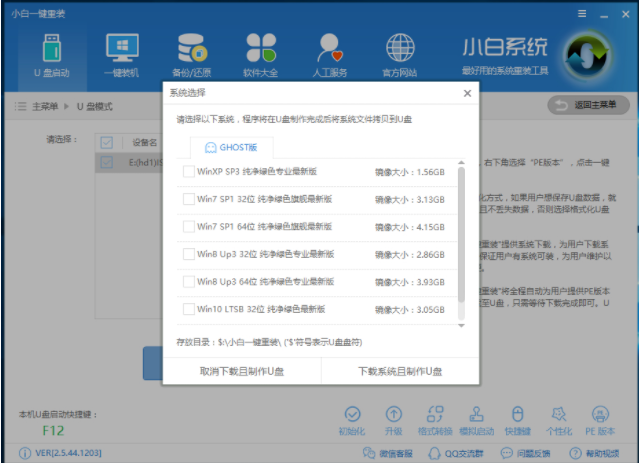Open the PE版本 icon

[599, 417]
